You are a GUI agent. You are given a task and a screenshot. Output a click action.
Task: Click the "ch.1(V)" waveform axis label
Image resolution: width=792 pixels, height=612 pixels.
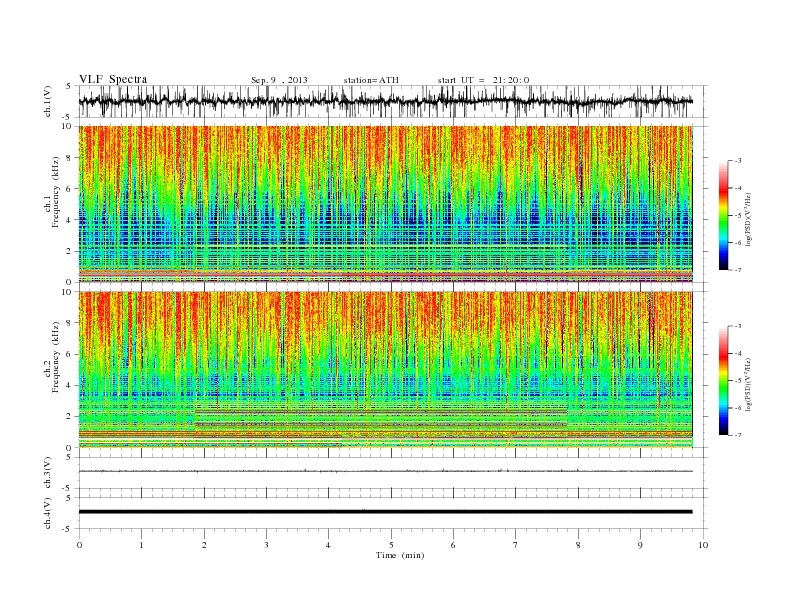pyautogui.click(x=48, y=102)
